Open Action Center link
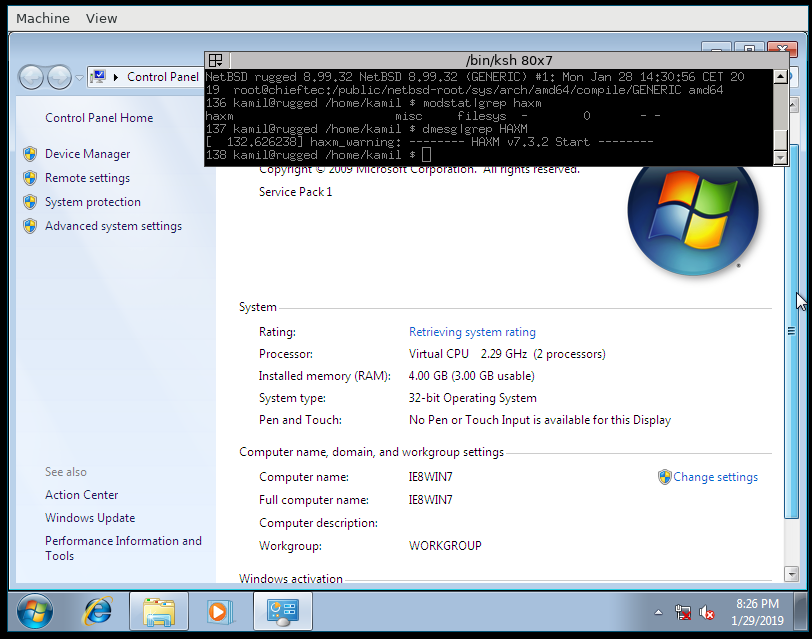The height and width of the screenshot is (639, 812). [x=81, y=495]
